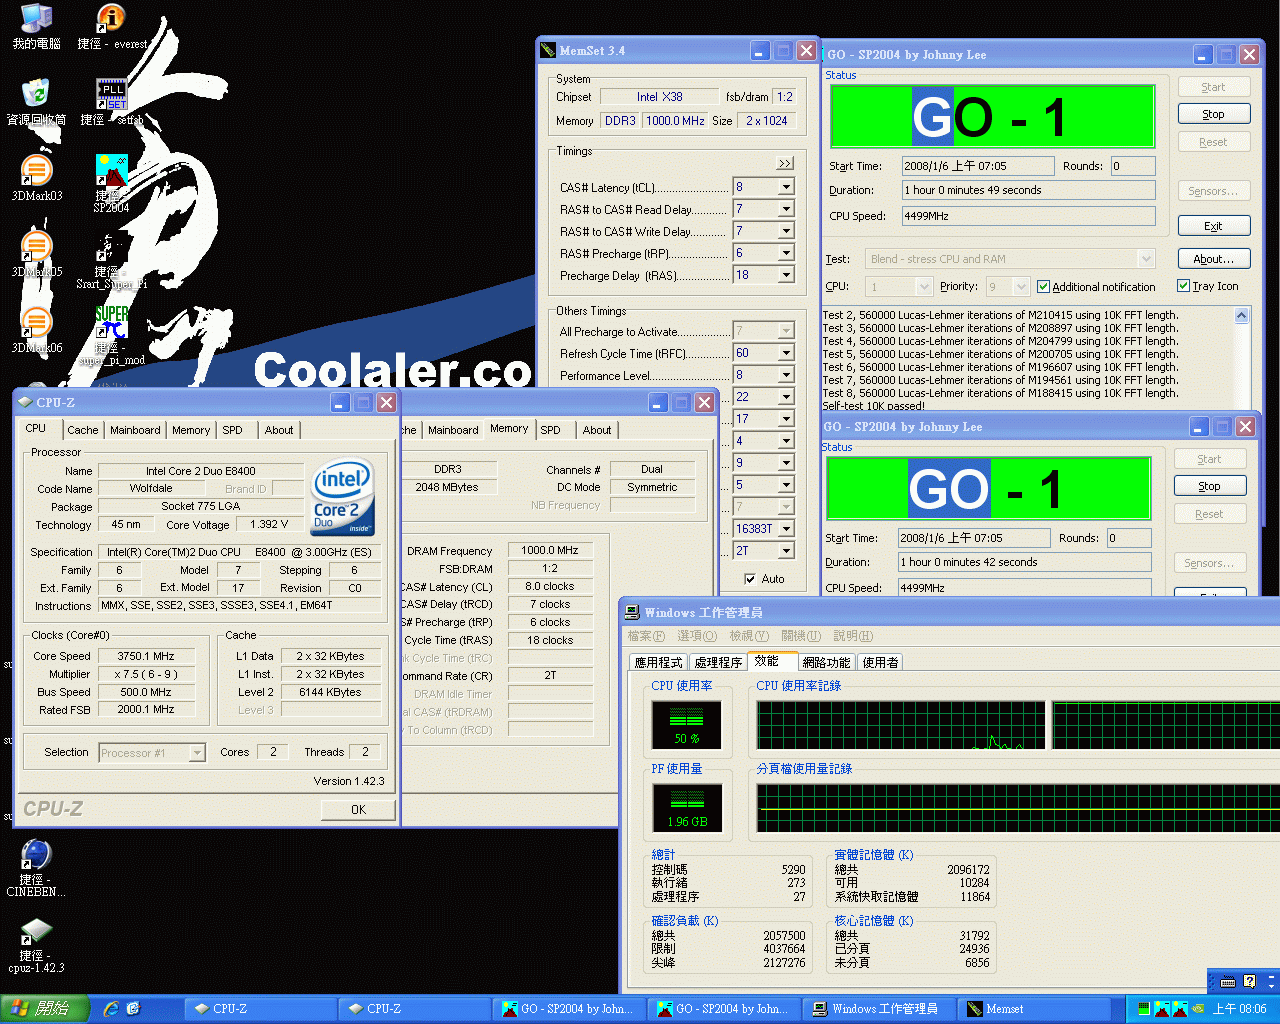This screenshot has width=1280, height=1024.
Task: Expand CAS# Latency (tCL) dropdown
Action: click(x=786, y=187)
